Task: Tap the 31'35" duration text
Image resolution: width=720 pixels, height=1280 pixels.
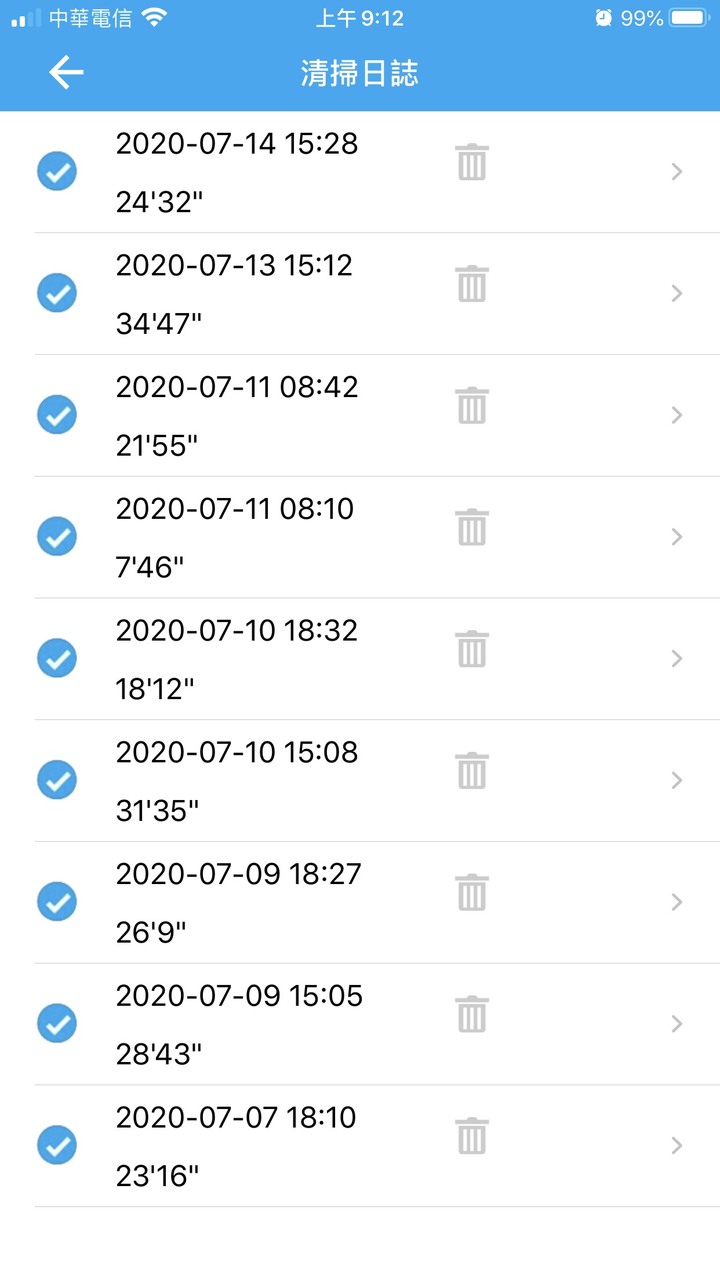Action: [157, 811]
